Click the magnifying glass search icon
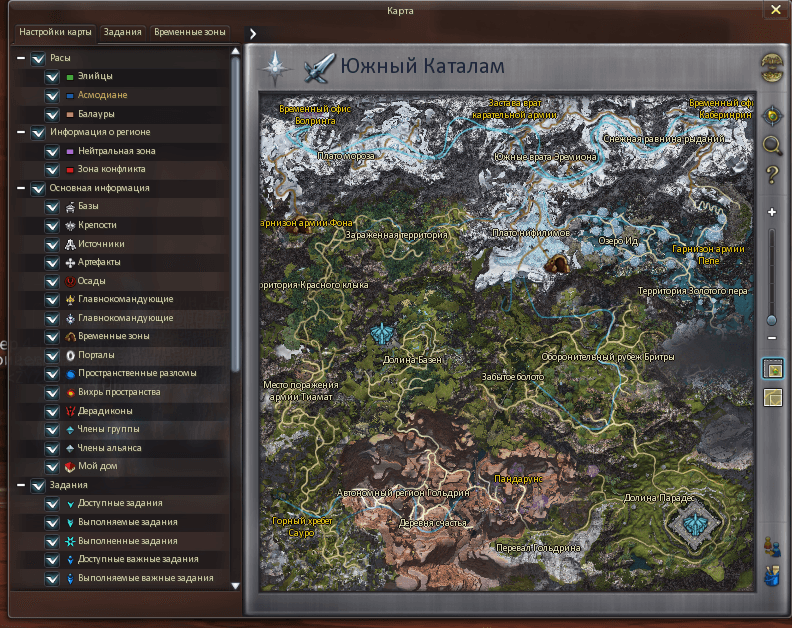Image resolution: width=792 pixels, height=628 pixels. pos(771,145)
